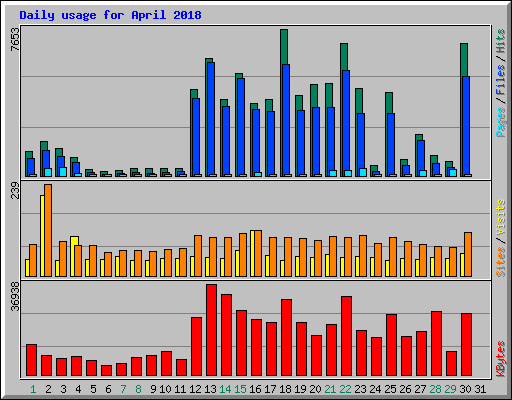This screenshot has width=512, height=400.
Task: Click the red KBytes bar for day 30
Action: (466, 345)
